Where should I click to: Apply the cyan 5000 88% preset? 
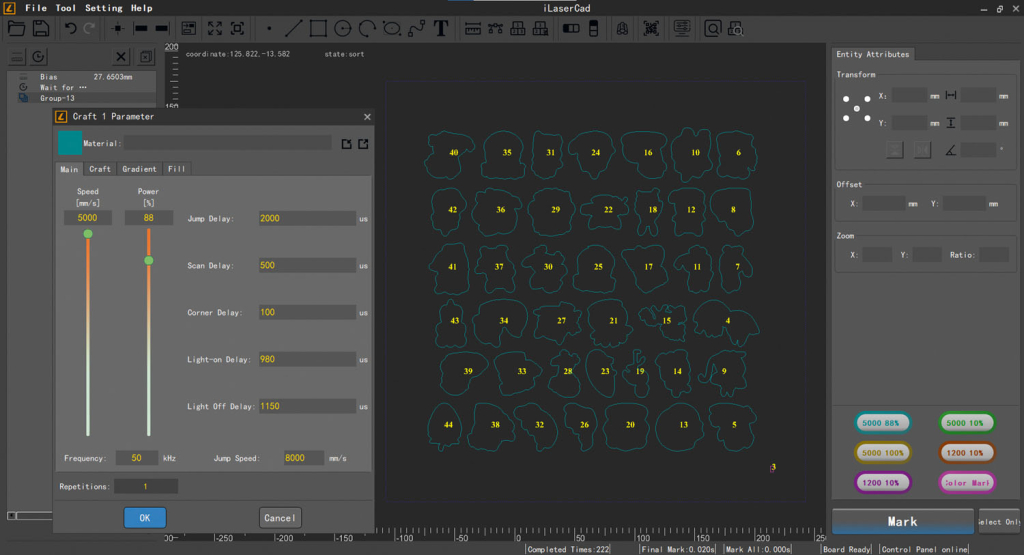click(x=882, y=423)
